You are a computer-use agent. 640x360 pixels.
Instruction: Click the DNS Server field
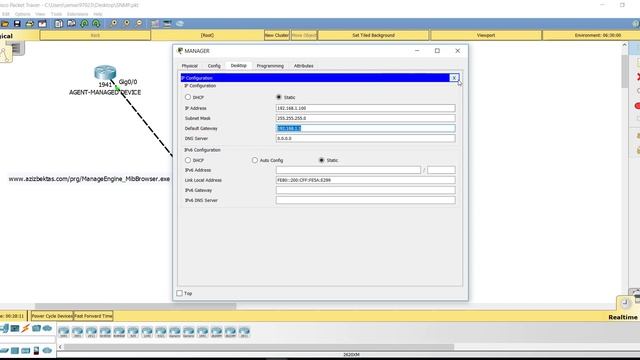coord(365,138)
